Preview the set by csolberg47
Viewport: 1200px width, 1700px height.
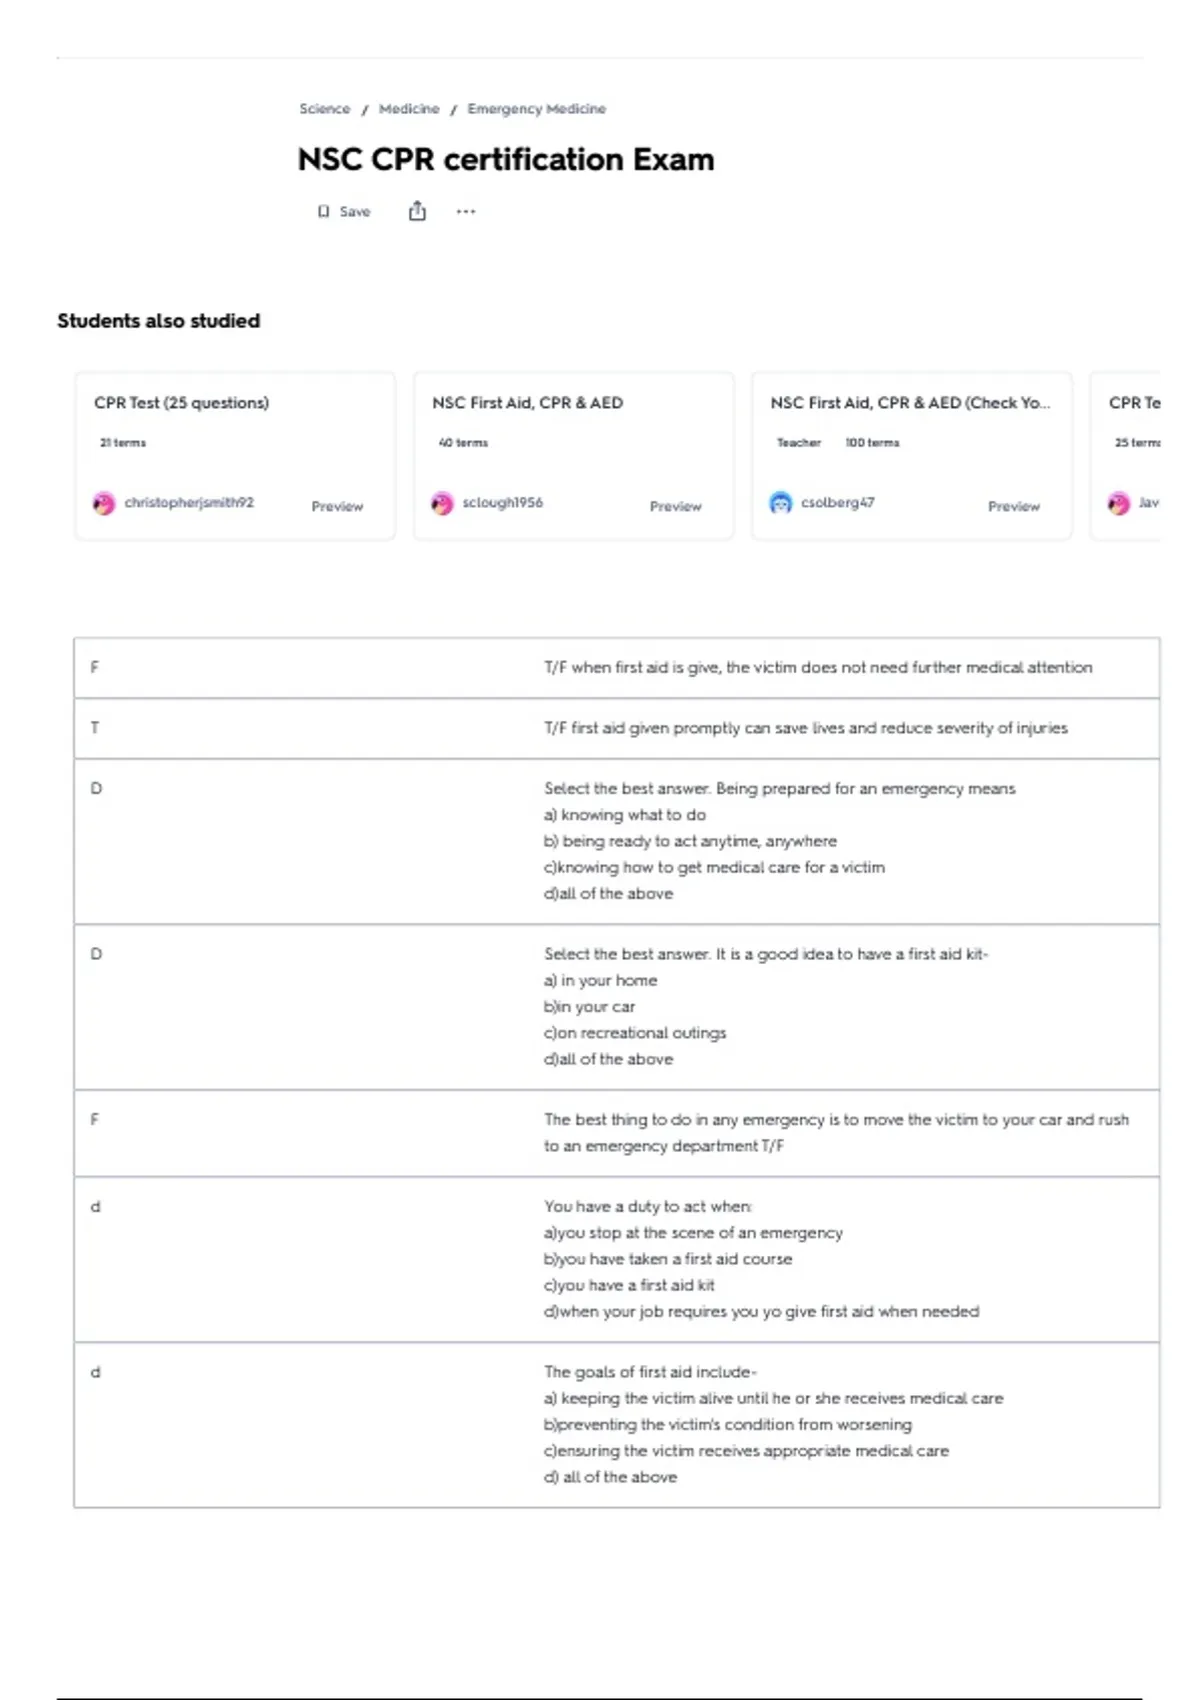pos(1013,507)
